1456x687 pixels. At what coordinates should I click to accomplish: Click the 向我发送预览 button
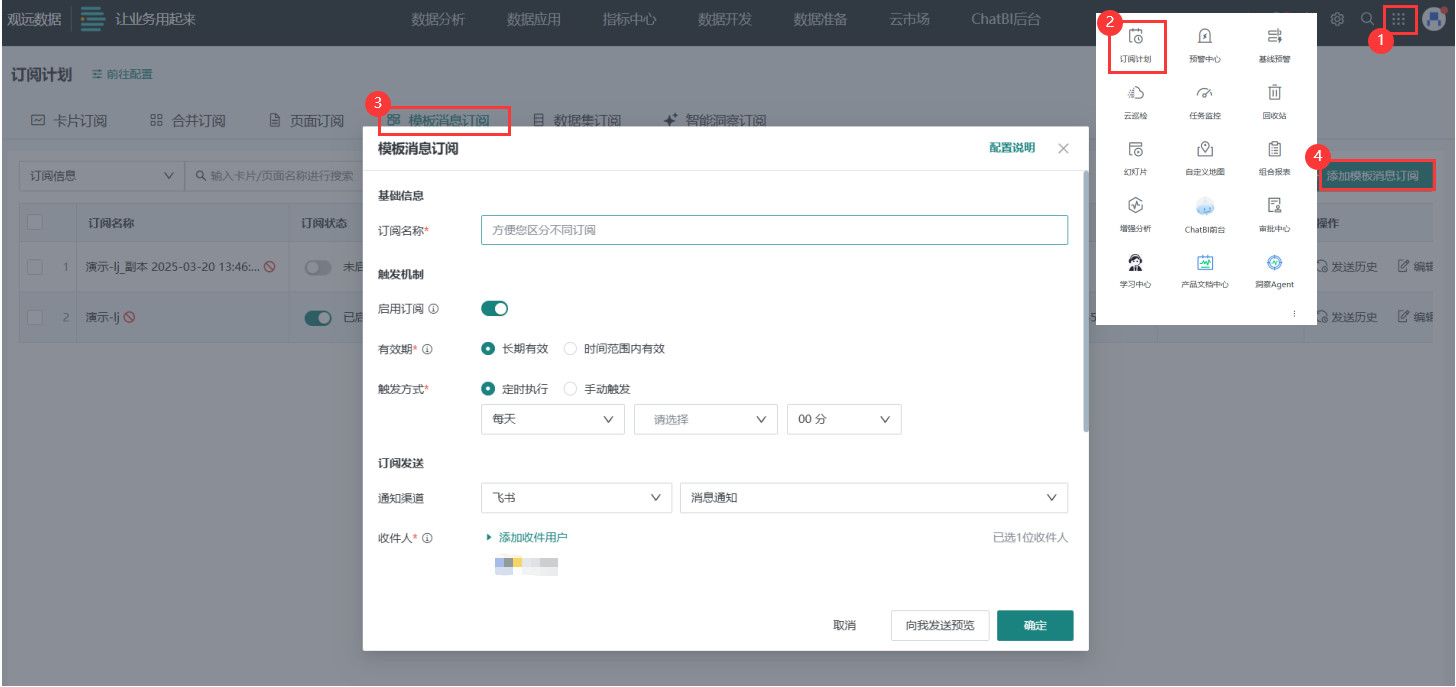[x=939, y=625]
